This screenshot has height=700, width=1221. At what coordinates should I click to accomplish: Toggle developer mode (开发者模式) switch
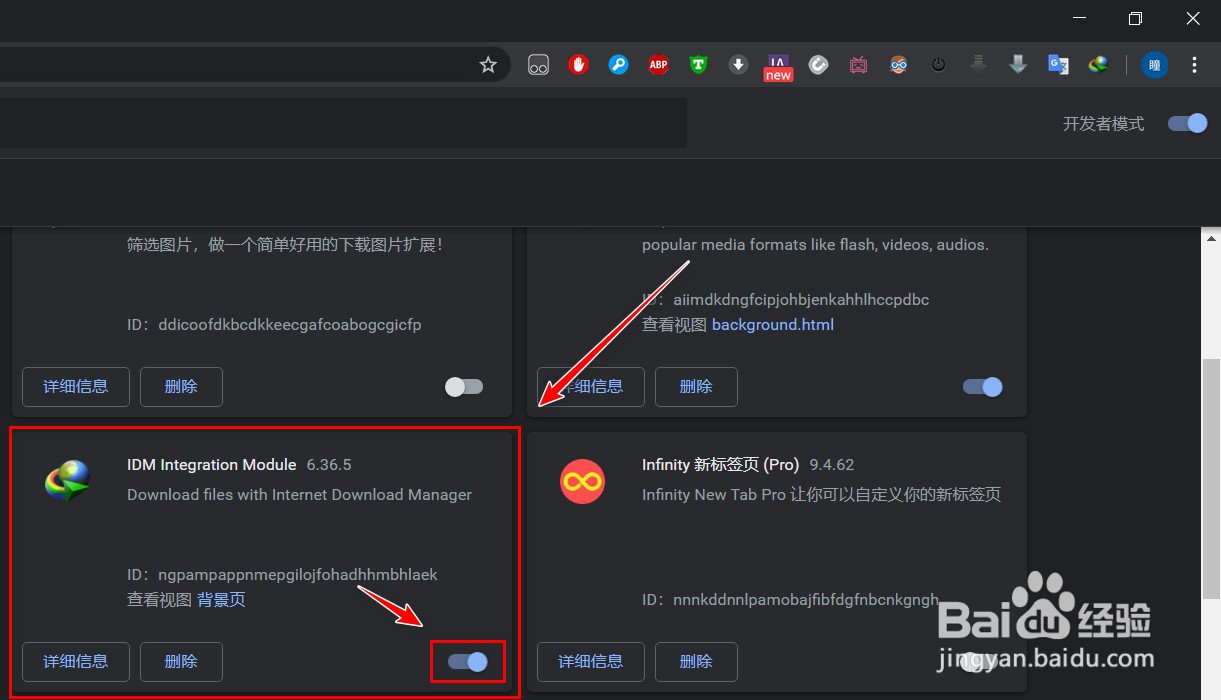pos(1188,124)
